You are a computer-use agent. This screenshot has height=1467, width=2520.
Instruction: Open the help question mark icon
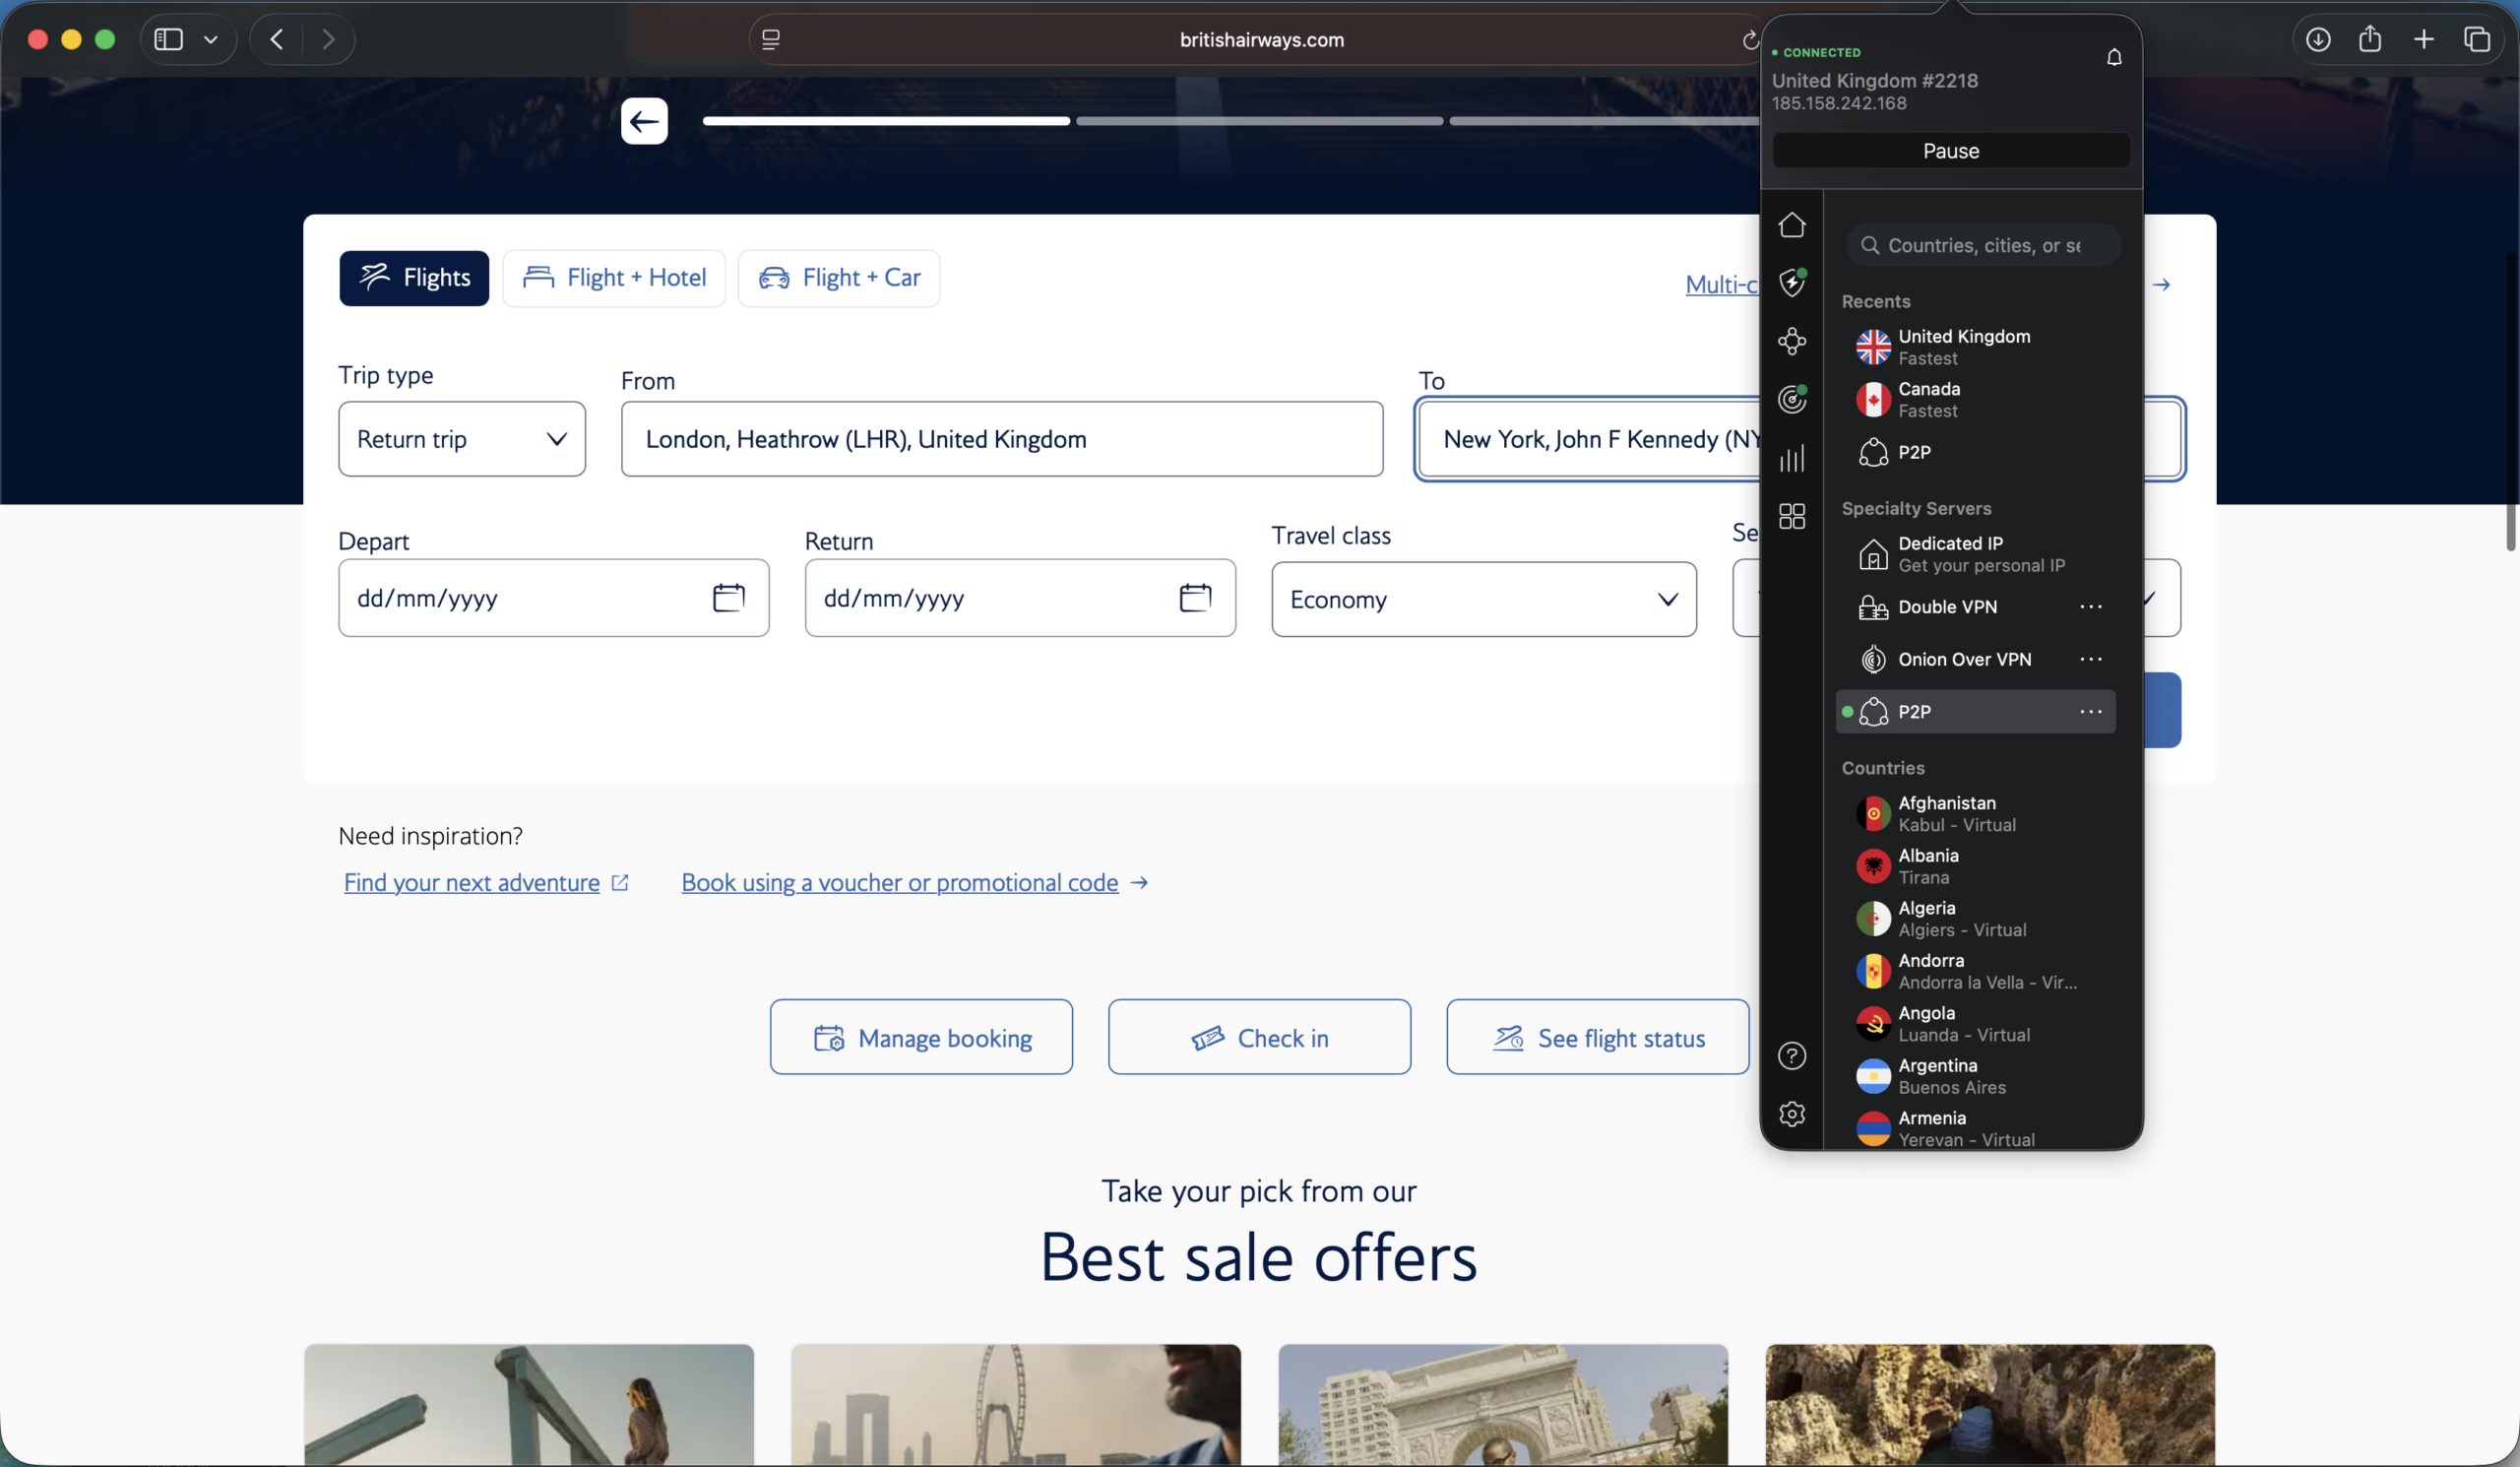1792,1056
